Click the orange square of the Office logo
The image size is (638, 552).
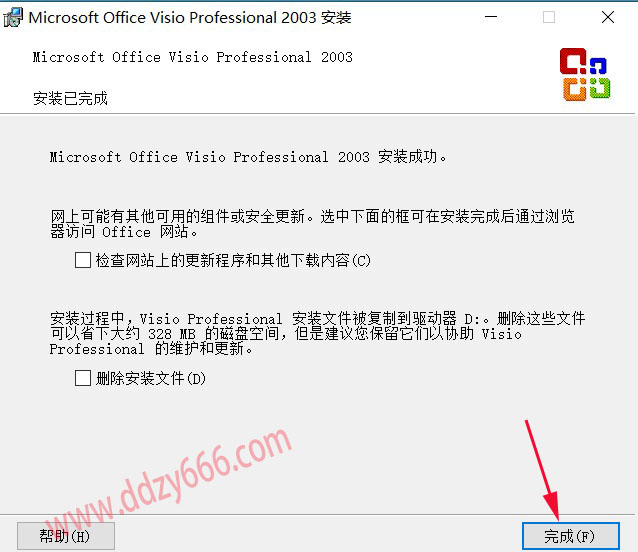[x=575, y=89]
